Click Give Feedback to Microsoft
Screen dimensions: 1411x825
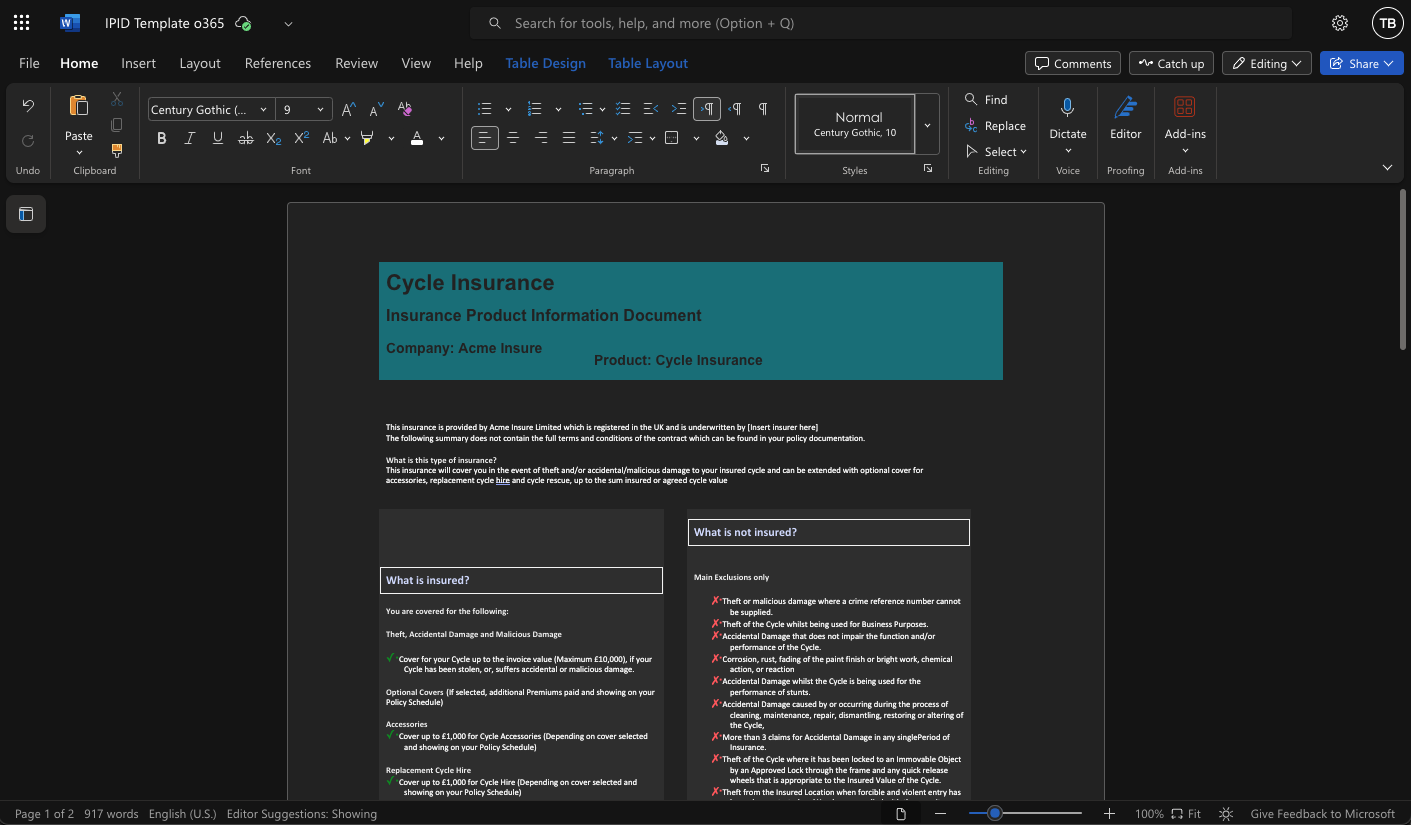tap(1322, 814)
